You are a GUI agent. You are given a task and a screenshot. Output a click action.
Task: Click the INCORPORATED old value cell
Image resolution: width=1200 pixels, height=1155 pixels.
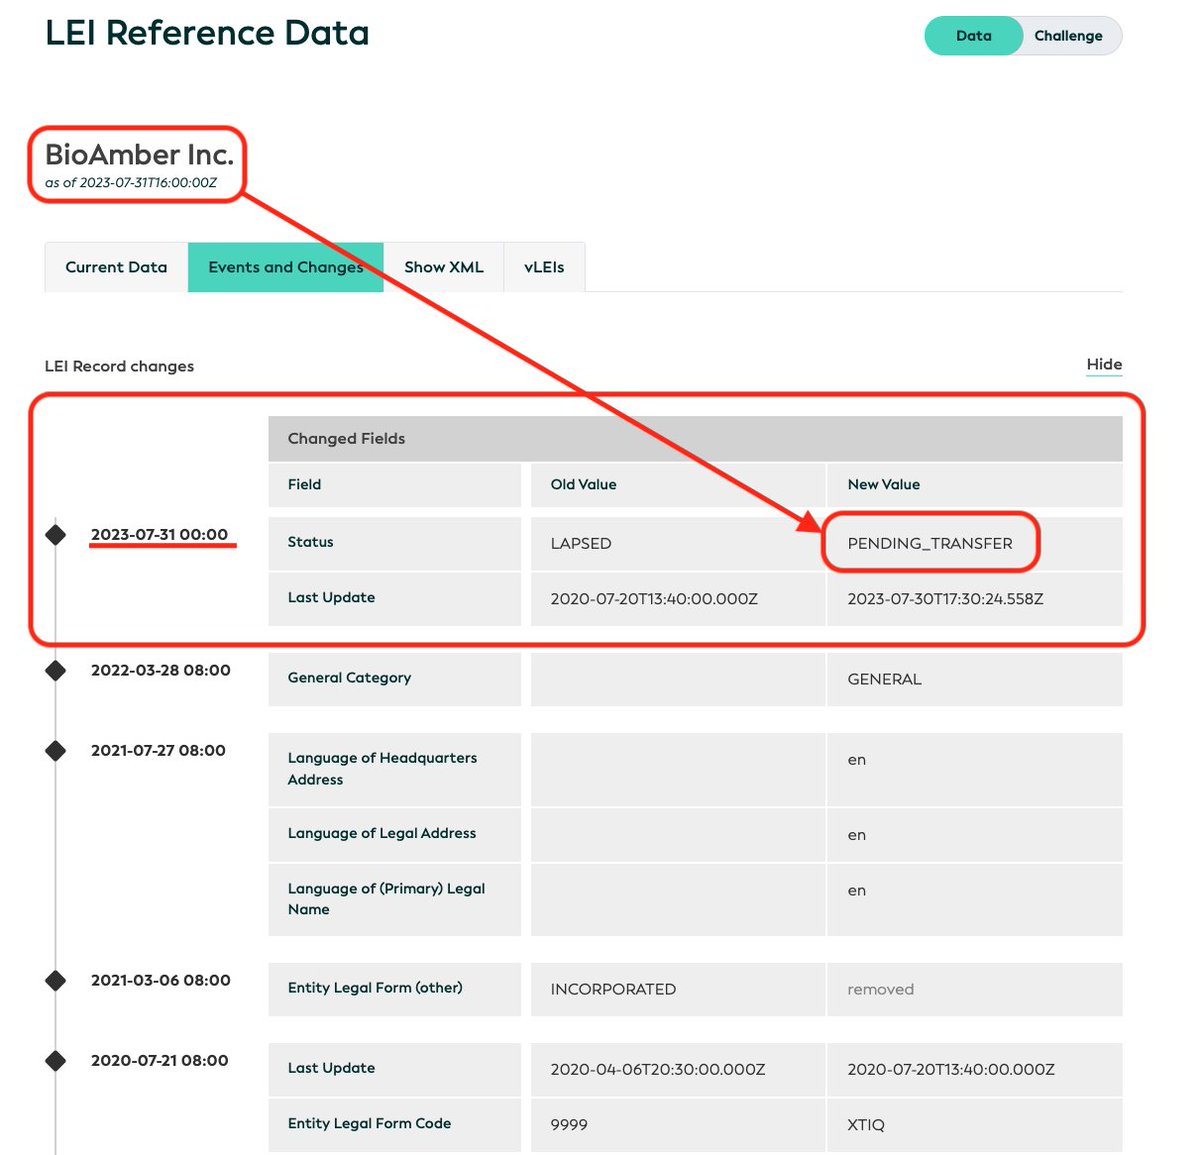[x=678, y=989]
